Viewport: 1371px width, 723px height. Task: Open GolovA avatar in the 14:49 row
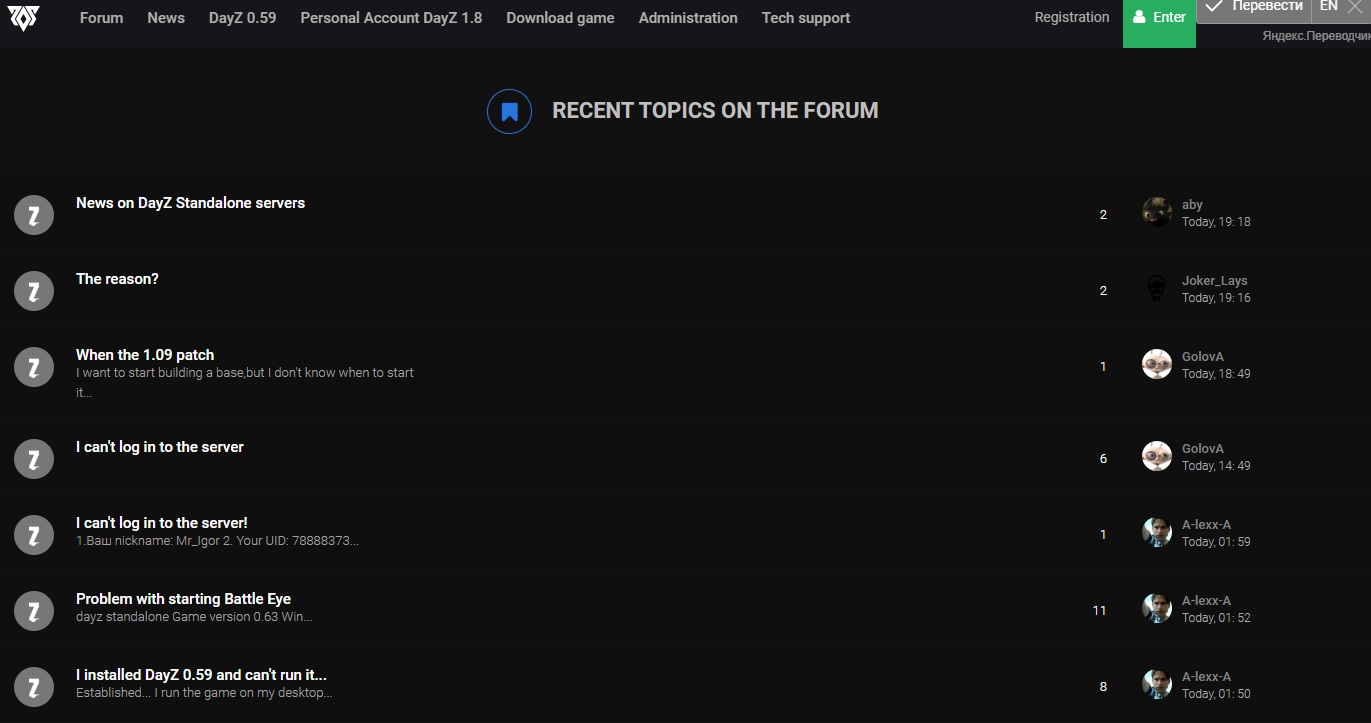click(x=1157, y=456)
